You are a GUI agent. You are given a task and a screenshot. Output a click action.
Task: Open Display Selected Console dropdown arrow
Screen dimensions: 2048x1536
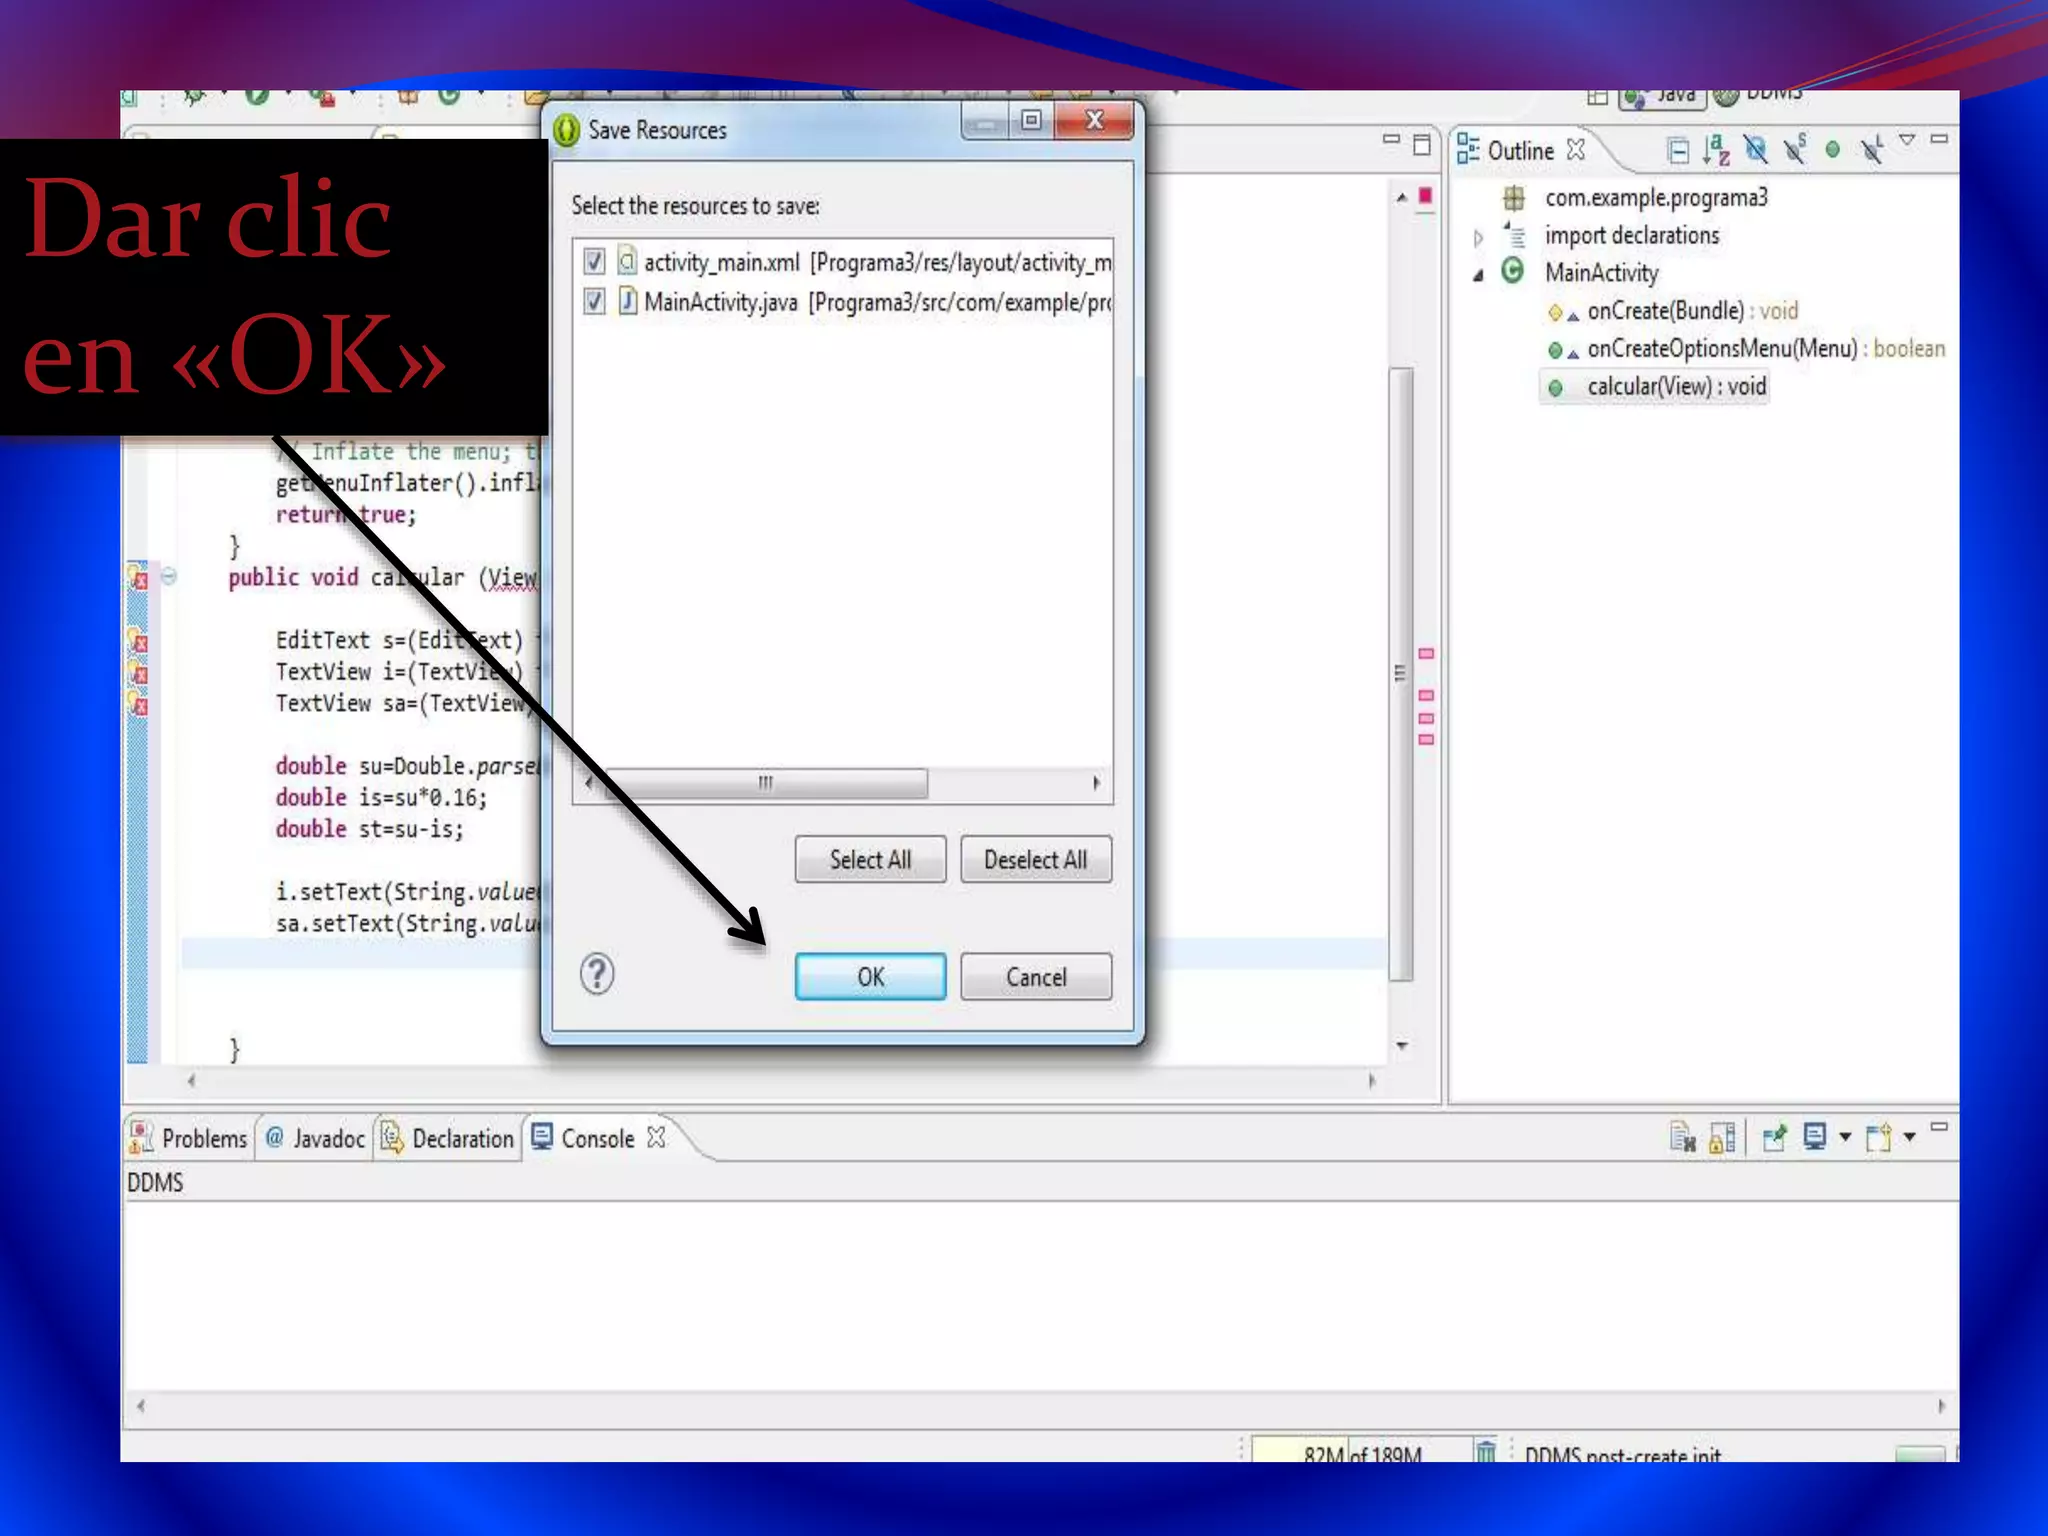coord(1845,1138)
